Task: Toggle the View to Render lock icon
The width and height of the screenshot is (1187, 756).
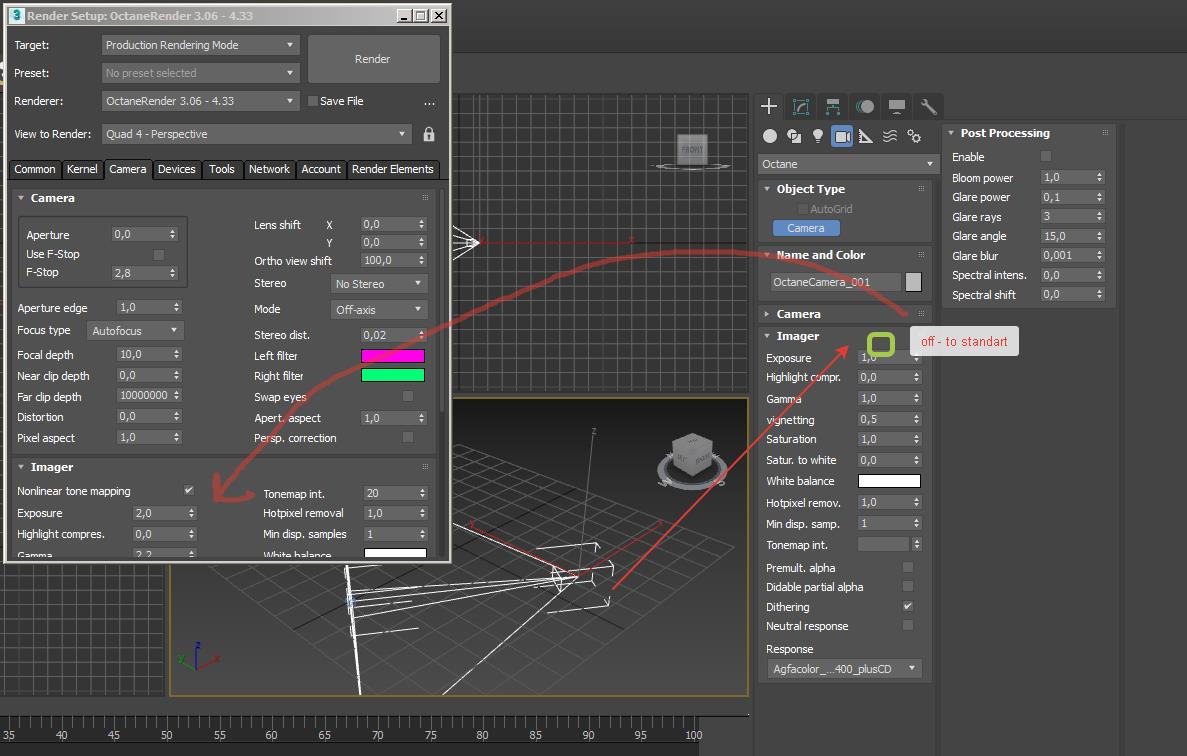Action: tap(428, 134)
